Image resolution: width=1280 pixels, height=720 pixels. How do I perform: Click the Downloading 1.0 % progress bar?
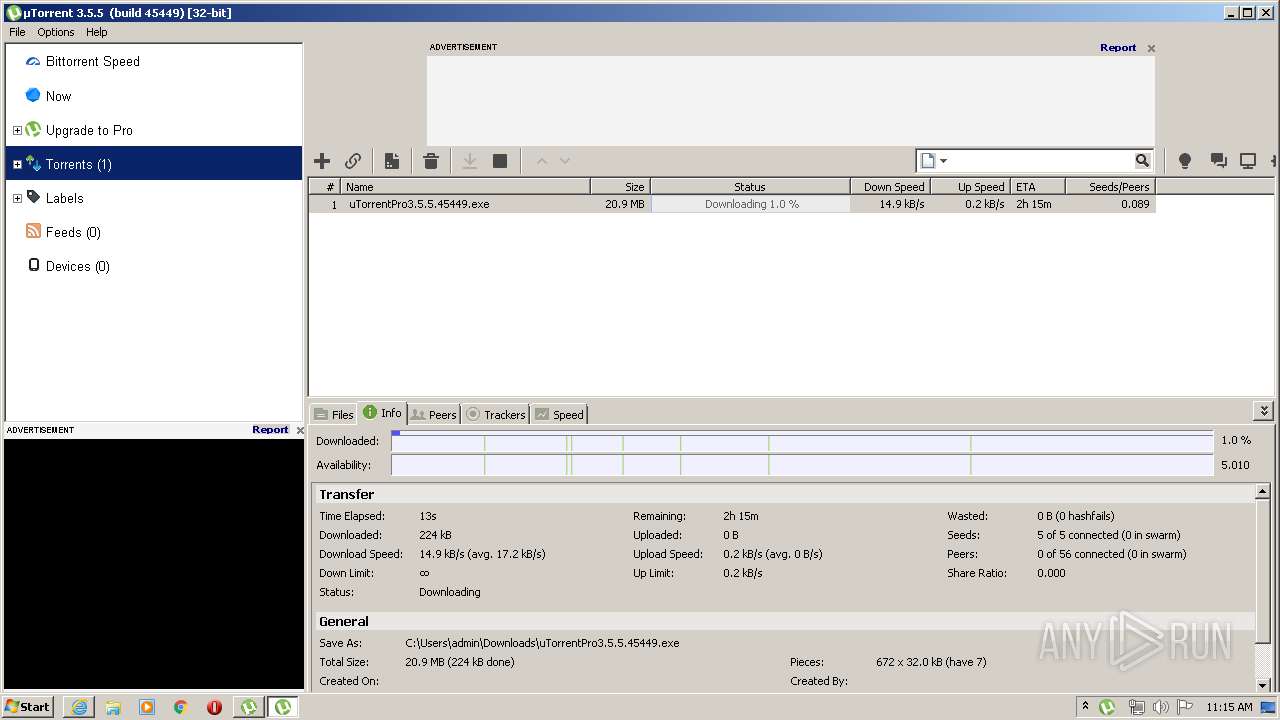click(751, 204)
